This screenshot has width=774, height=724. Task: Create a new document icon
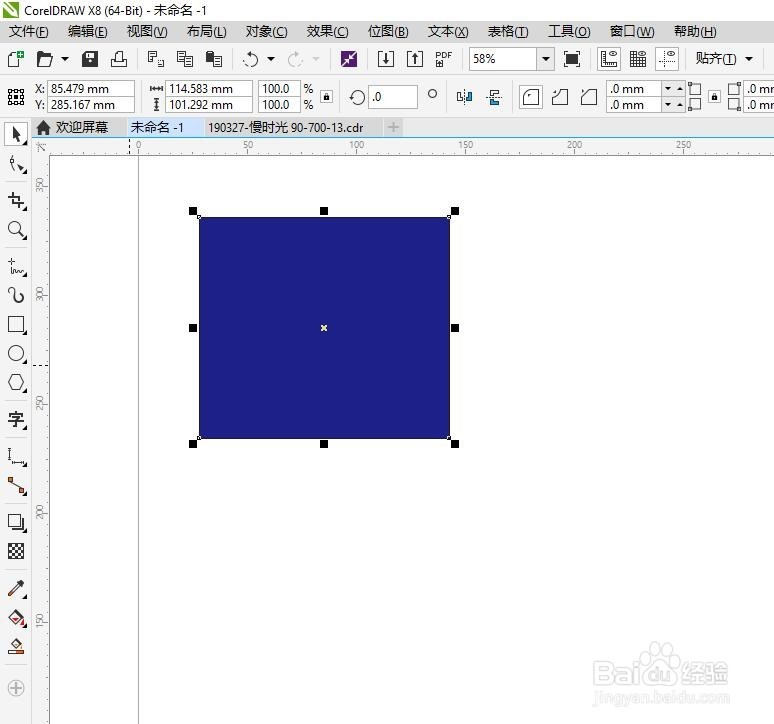(x=16, y=59)
